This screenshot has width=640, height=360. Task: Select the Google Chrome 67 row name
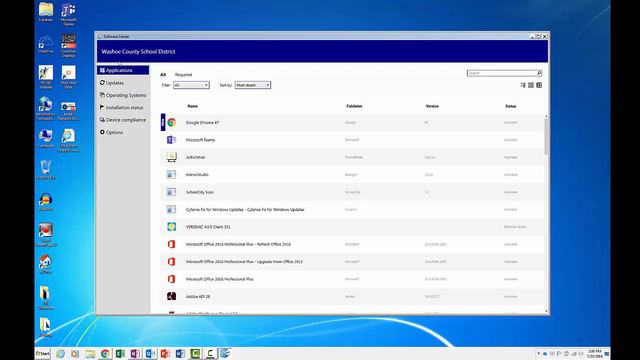tap(202, 122)
